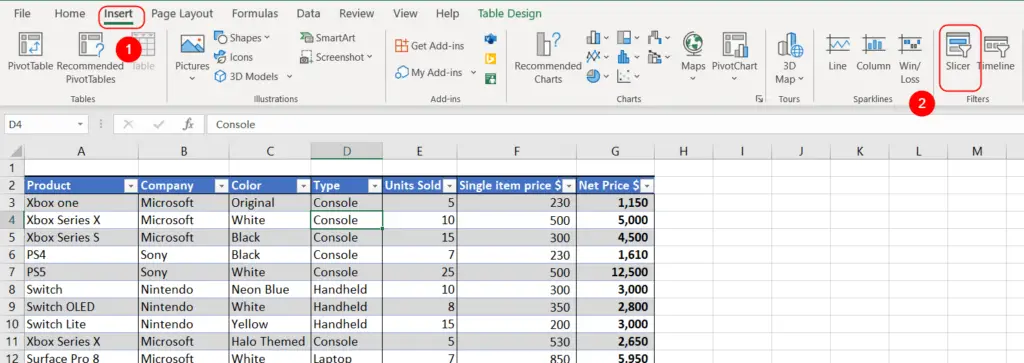Open the Single item price filter dropdown
The height and width of the screenshot is (363, 1024).
(x=568, y=186)
